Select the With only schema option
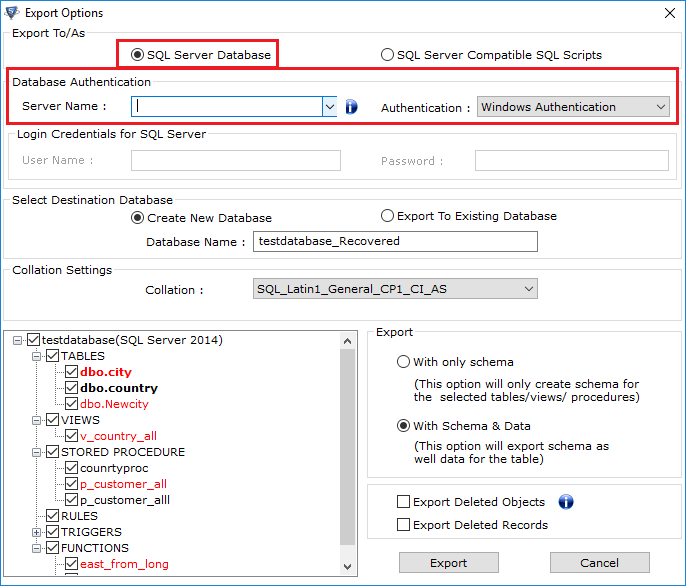The height and width of the screenshot is (586, 686). pos(404,362)
